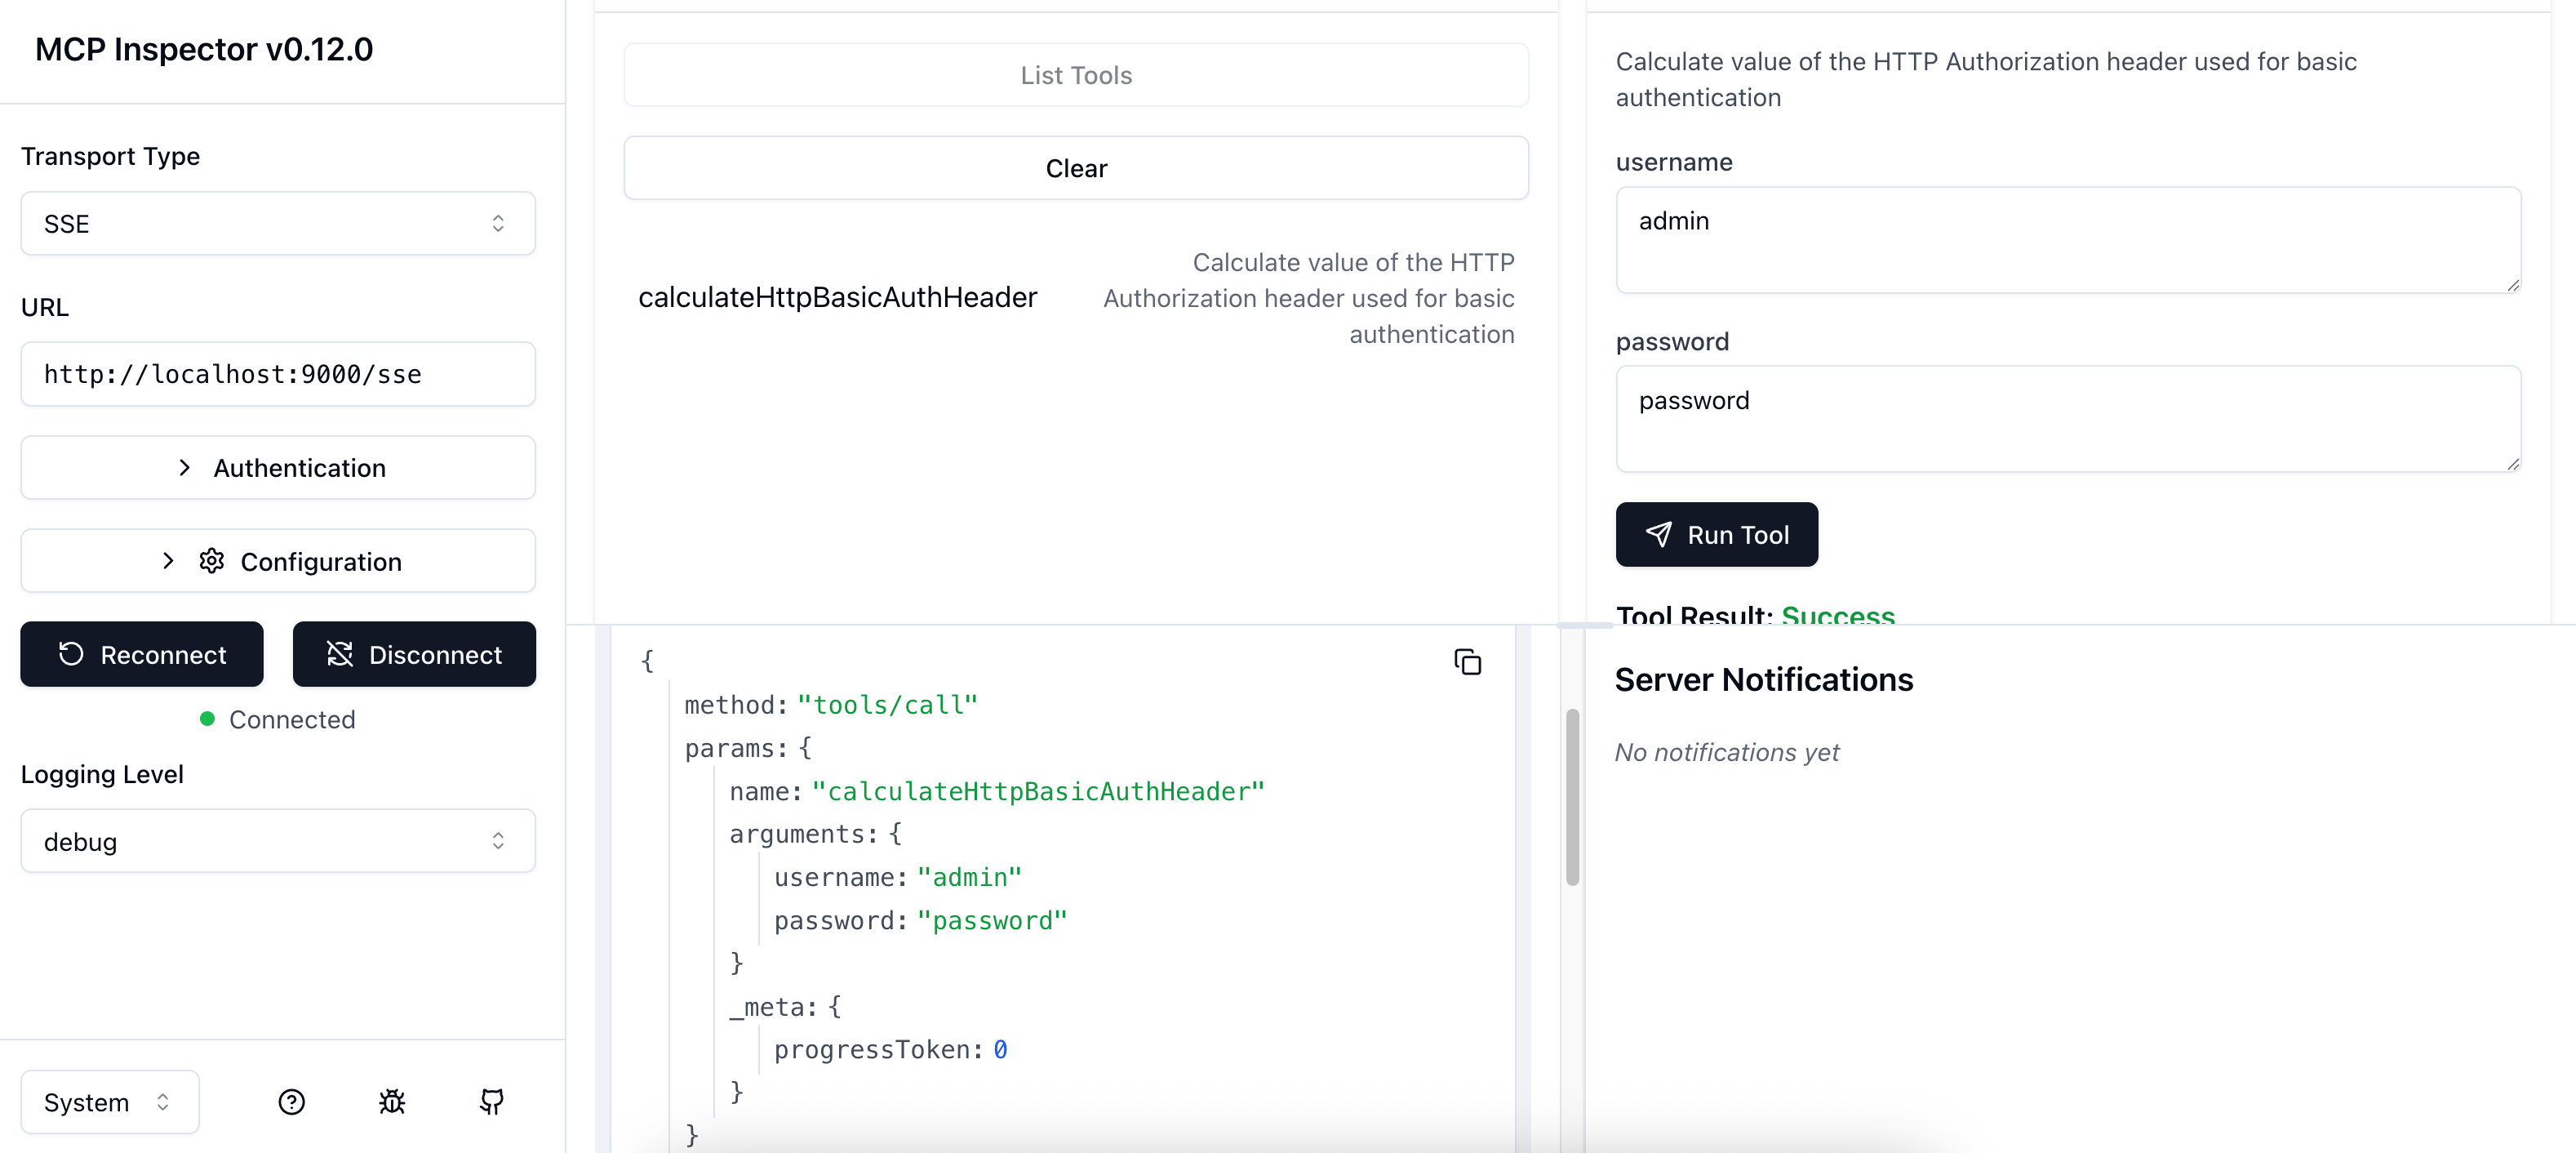Click the Logging Level label

(102, 774)
